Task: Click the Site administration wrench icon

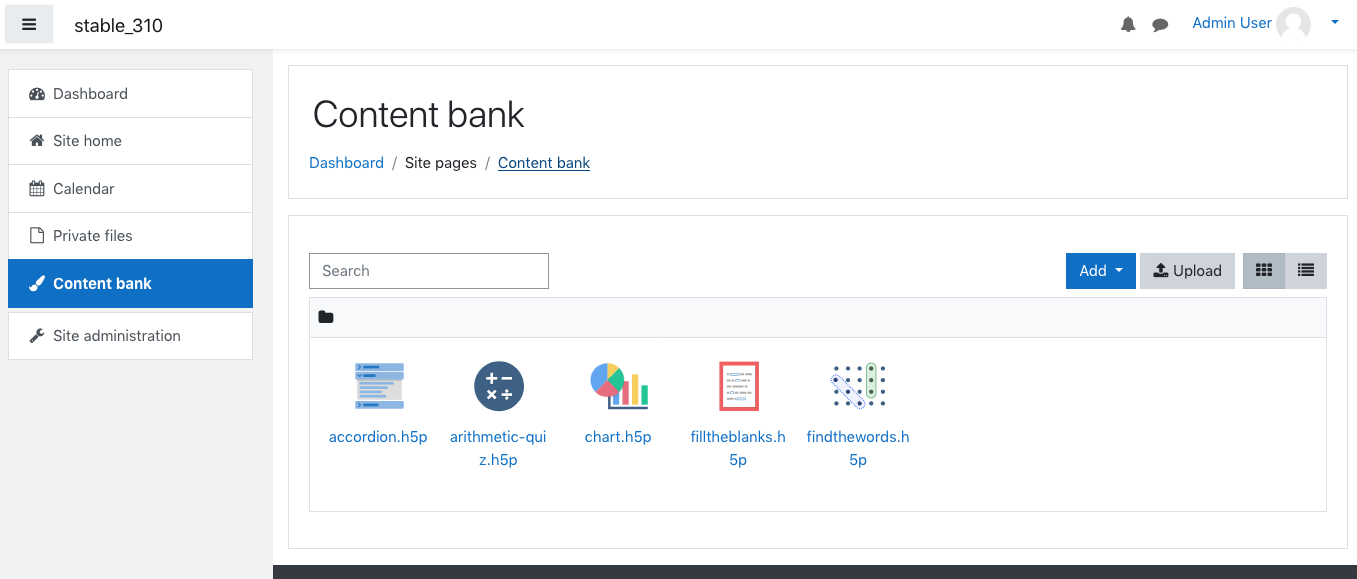Action: point(37,336)
